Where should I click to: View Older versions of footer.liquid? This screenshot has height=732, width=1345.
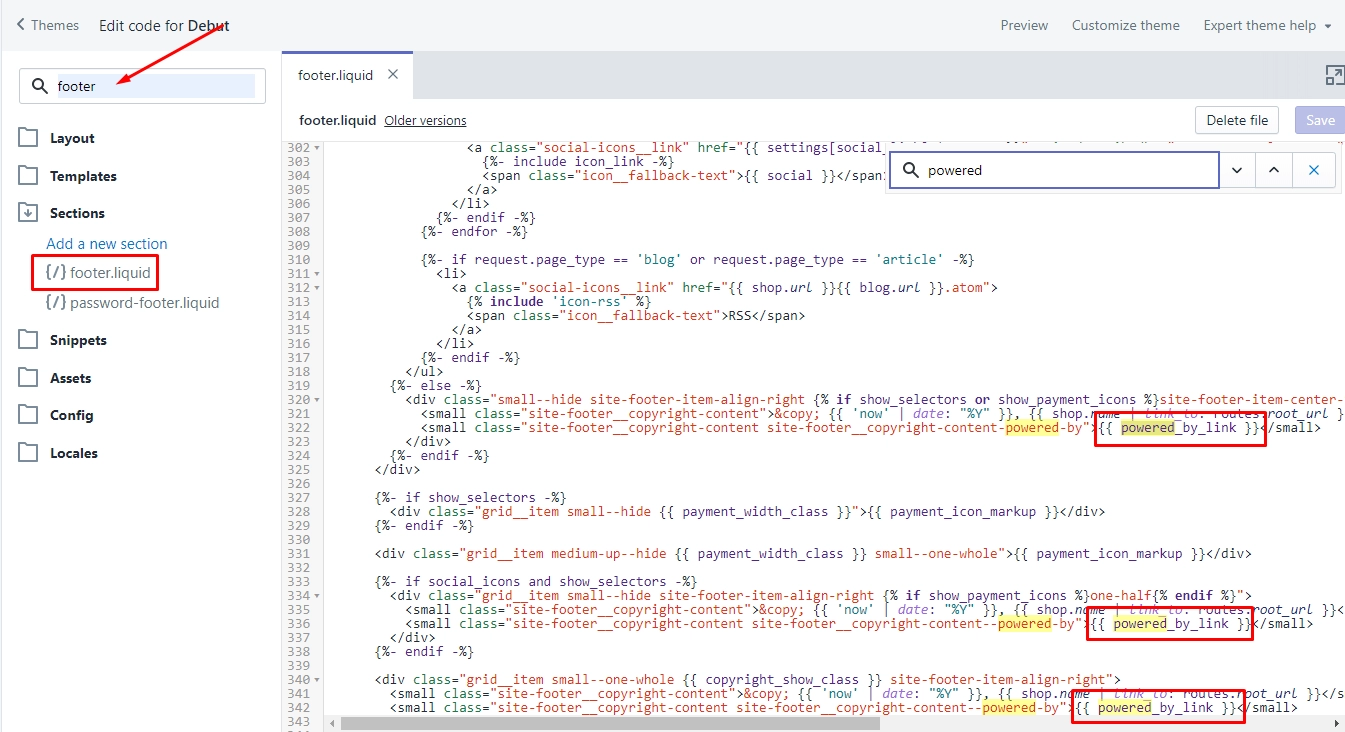point(425,120)
